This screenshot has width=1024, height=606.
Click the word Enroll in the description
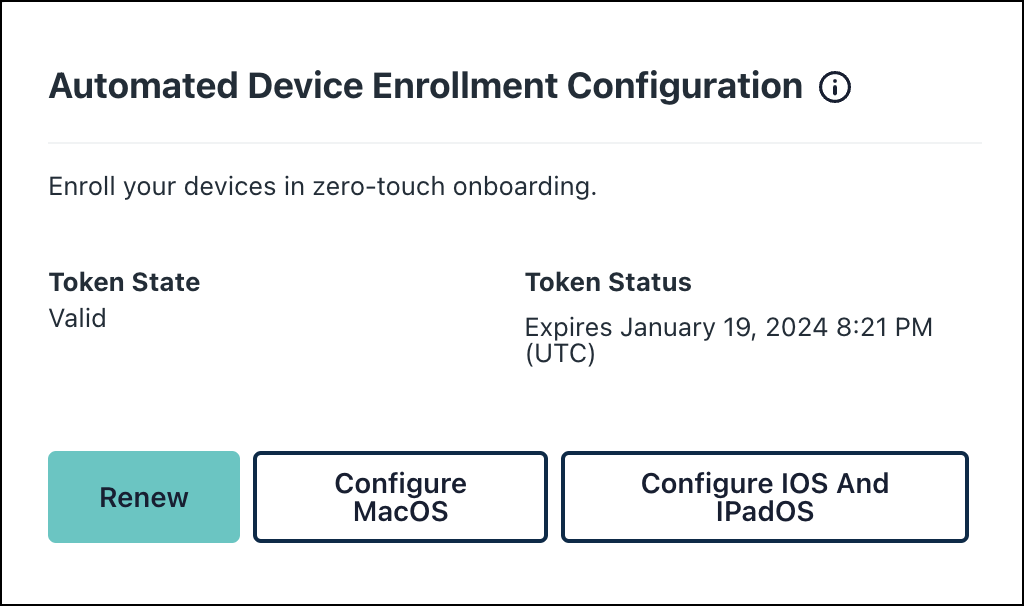tap(82, 187)
